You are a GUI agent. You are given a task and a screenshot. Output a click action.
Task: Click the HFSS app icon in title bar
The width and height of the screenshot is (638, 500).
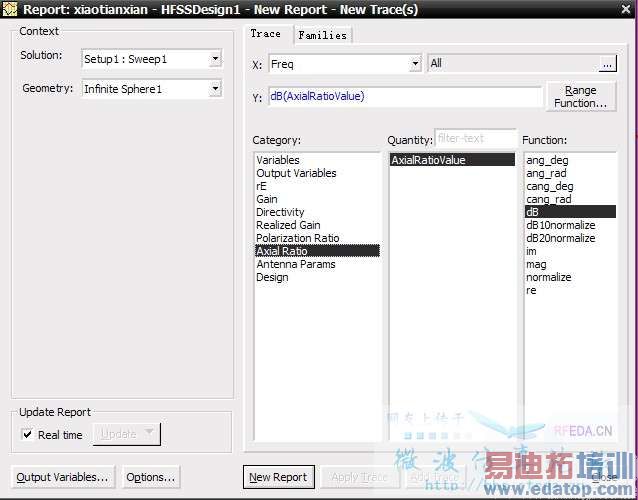click(10, 9)
